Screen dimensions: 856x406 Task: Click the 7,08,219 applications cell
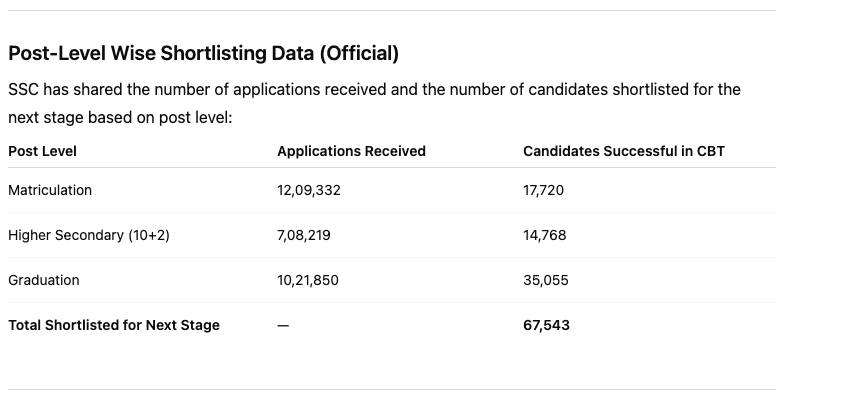304,235
